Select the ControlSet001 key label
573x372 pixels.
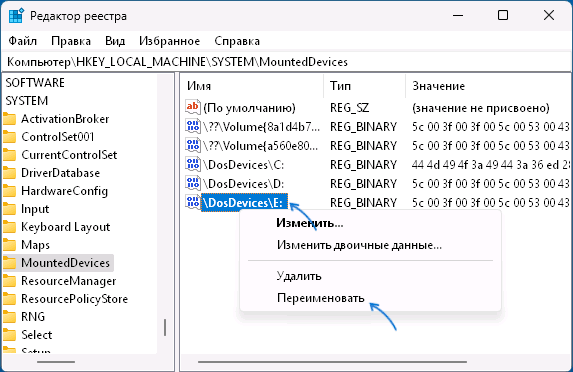pyautogui.click(x=58, y=137)
